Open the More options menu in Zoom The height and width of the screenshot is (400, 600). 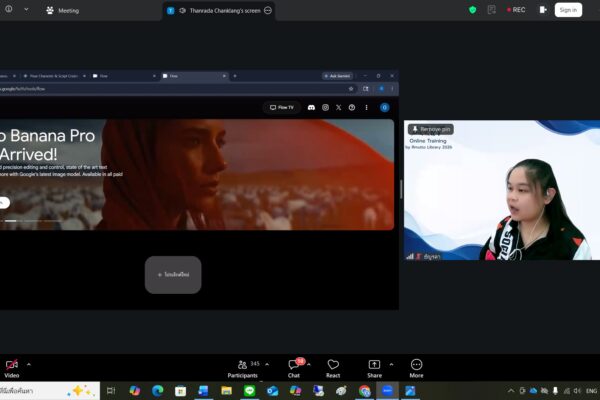pyautogui.click(x=416, y=368)
